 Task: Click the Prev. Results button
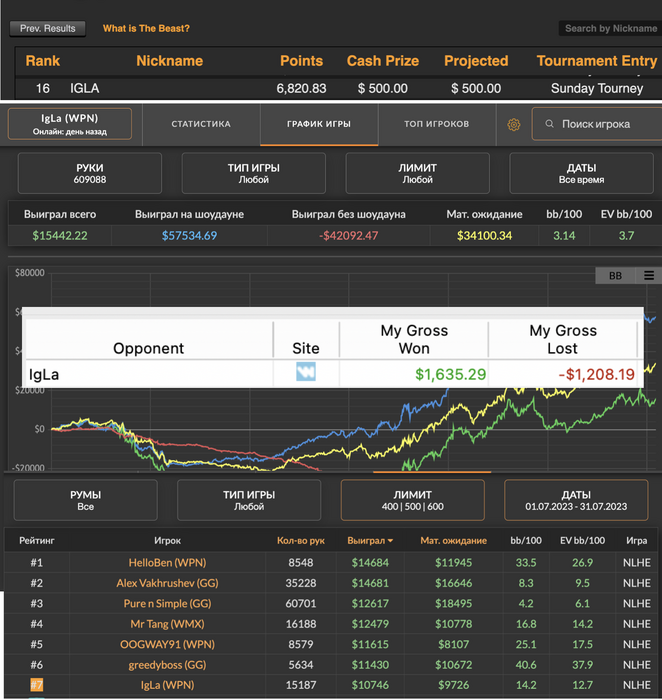pyautogui.click(x=48, y=29)
